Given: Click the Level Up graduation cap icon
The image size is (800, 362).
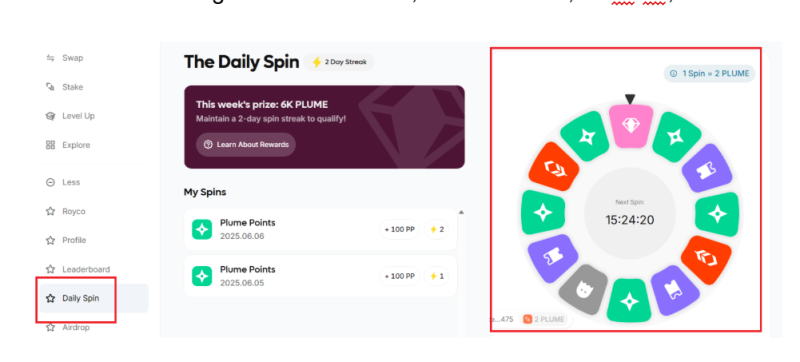Looking at the screenshot, I should [50, 116].
